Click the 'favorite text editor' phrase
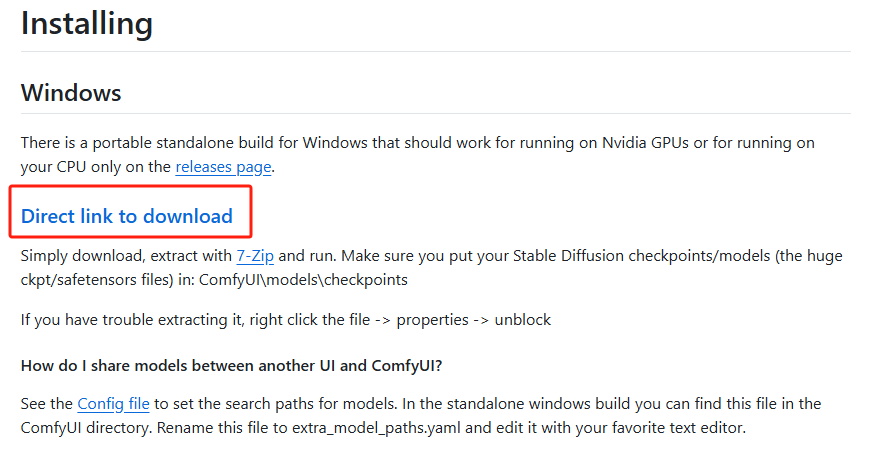 [678, 428]
